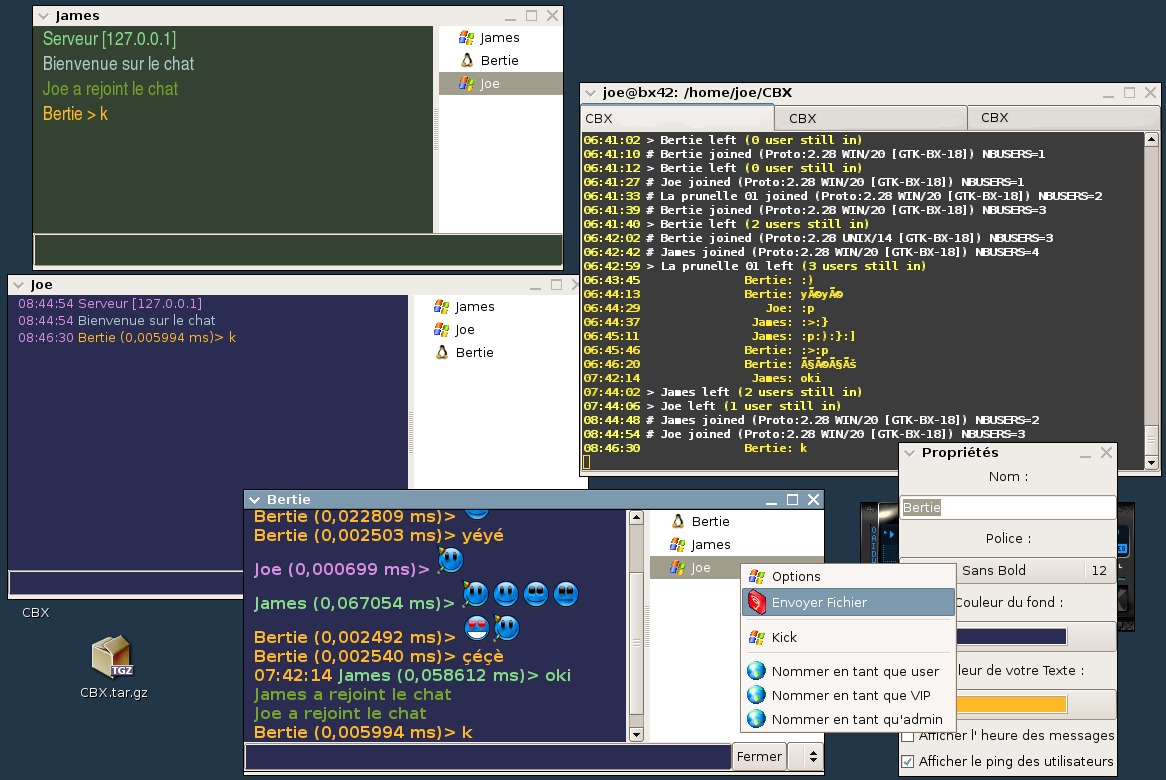This screenshot has height=780, width=1166.
Task: Pick the orange text color swatch
Action: 1011,704
